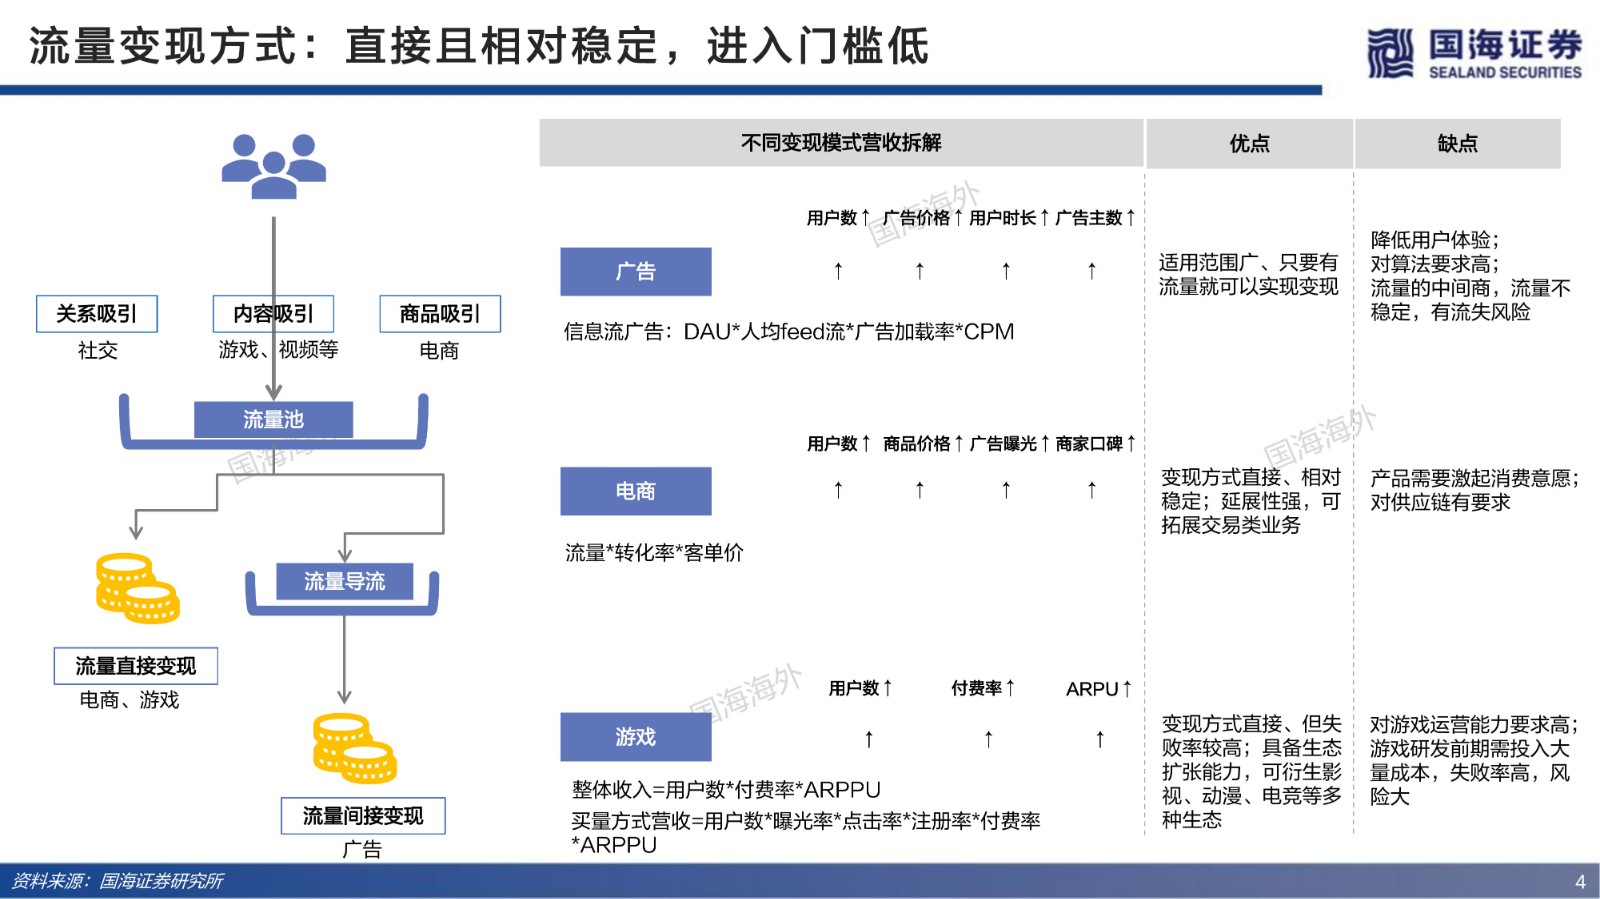Image resolution: width=1600 pixels, height=899 pixels.
Task: Select the 流量间接变现 box
Action: (x=363, y=816)
